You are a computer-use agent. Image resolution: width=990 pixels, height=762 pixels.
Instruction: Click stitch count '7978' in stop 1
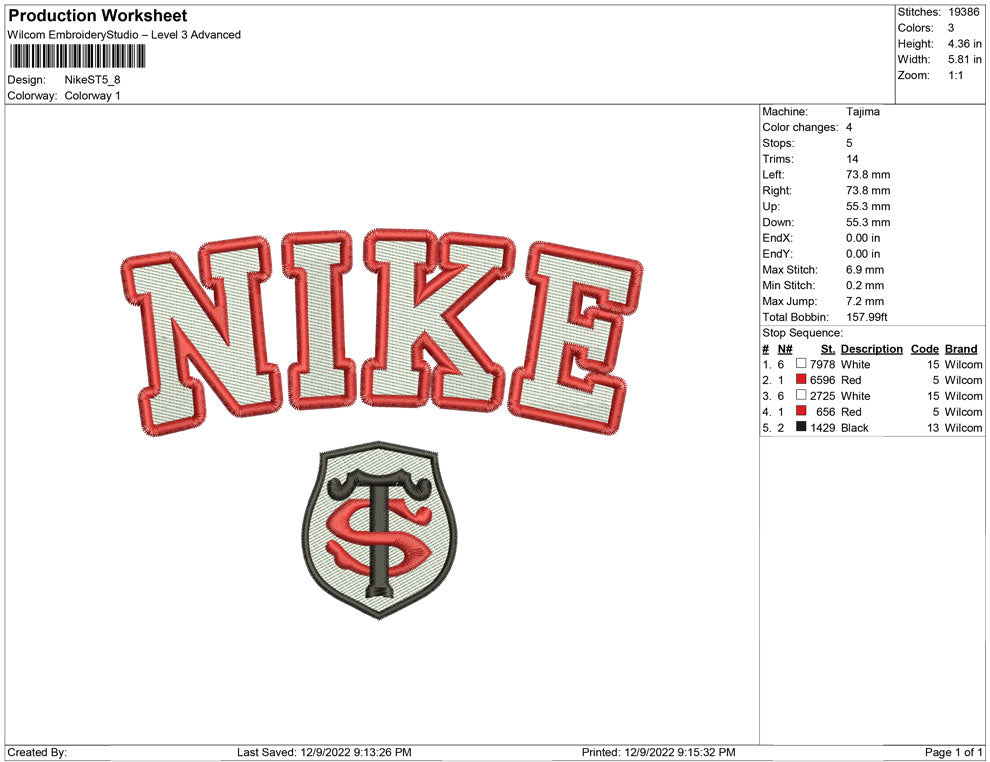823,364
